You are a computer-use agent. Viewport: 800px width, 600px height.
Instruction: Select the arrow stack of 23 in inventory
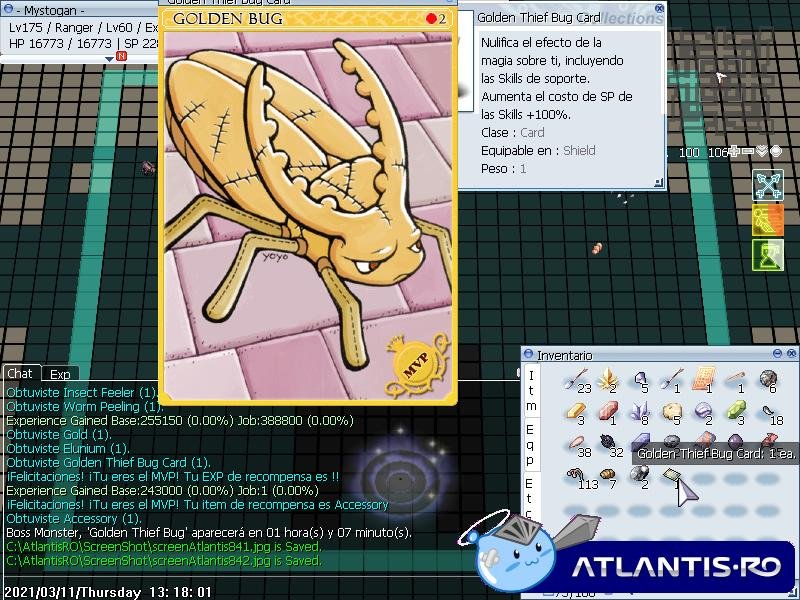575,380
